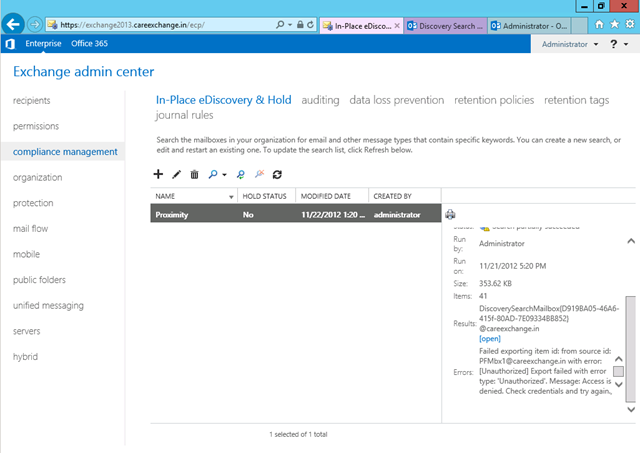Open public folders in left navigation
Screen dimensions: 640x453
(39, 280)
